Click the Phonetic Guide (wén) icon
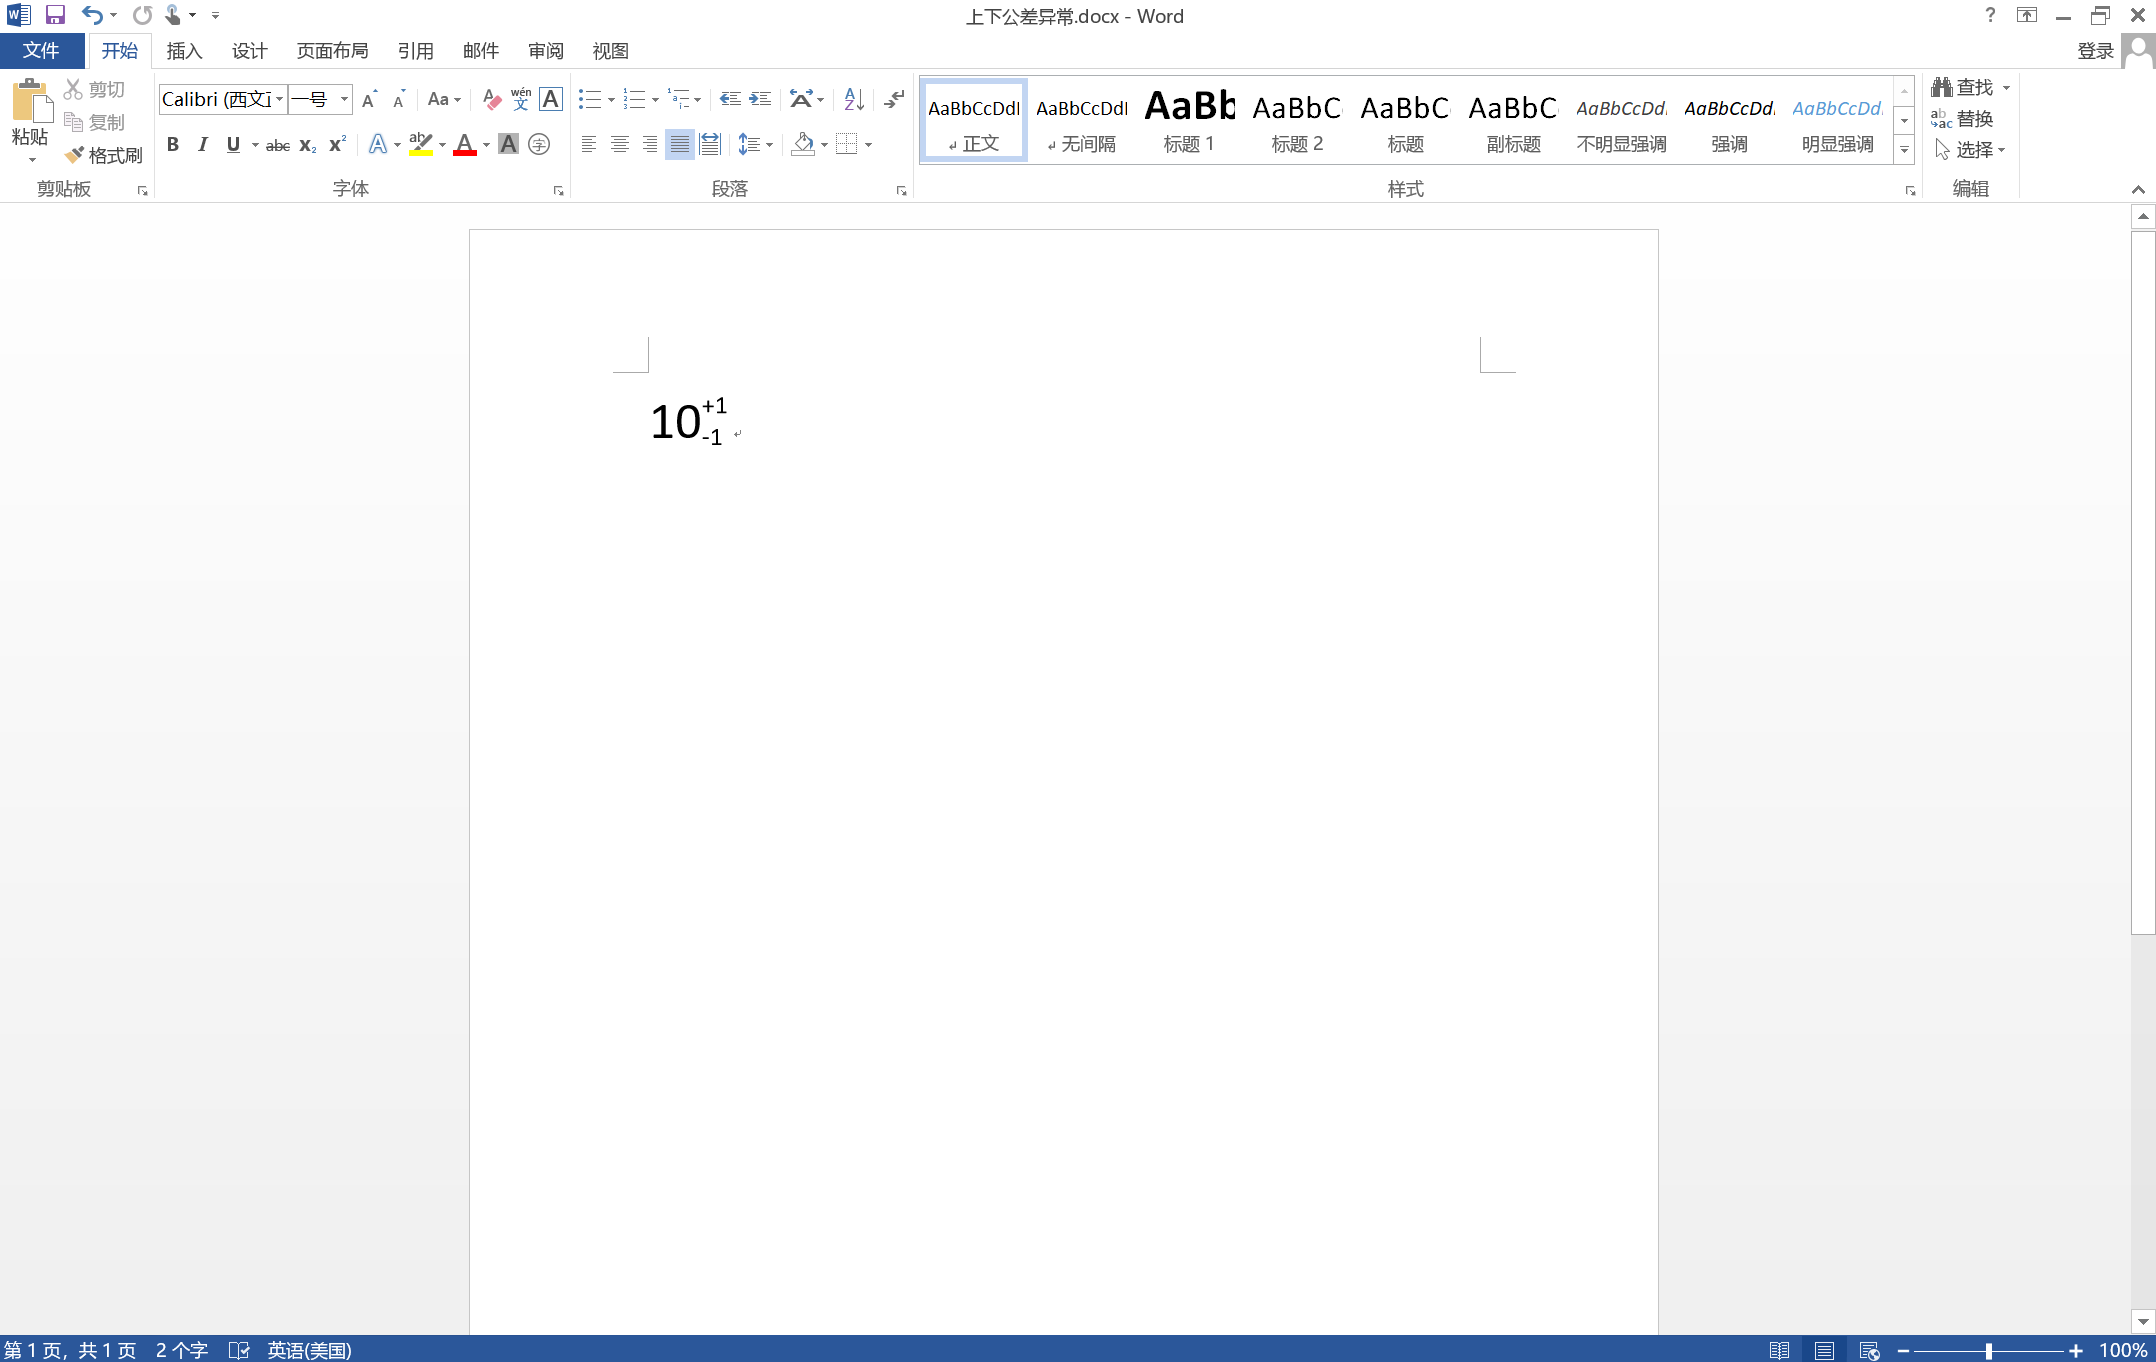2156x1362 pixels. coord(521,99)
